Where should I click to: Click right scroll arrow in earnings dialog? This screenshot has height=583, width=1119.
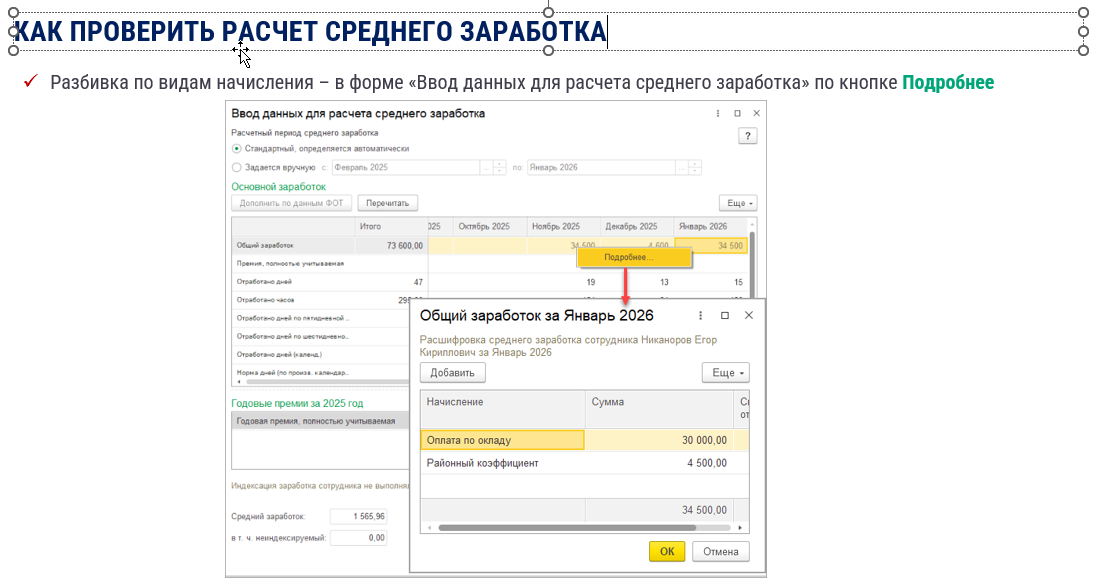click(x=740, y=528)
